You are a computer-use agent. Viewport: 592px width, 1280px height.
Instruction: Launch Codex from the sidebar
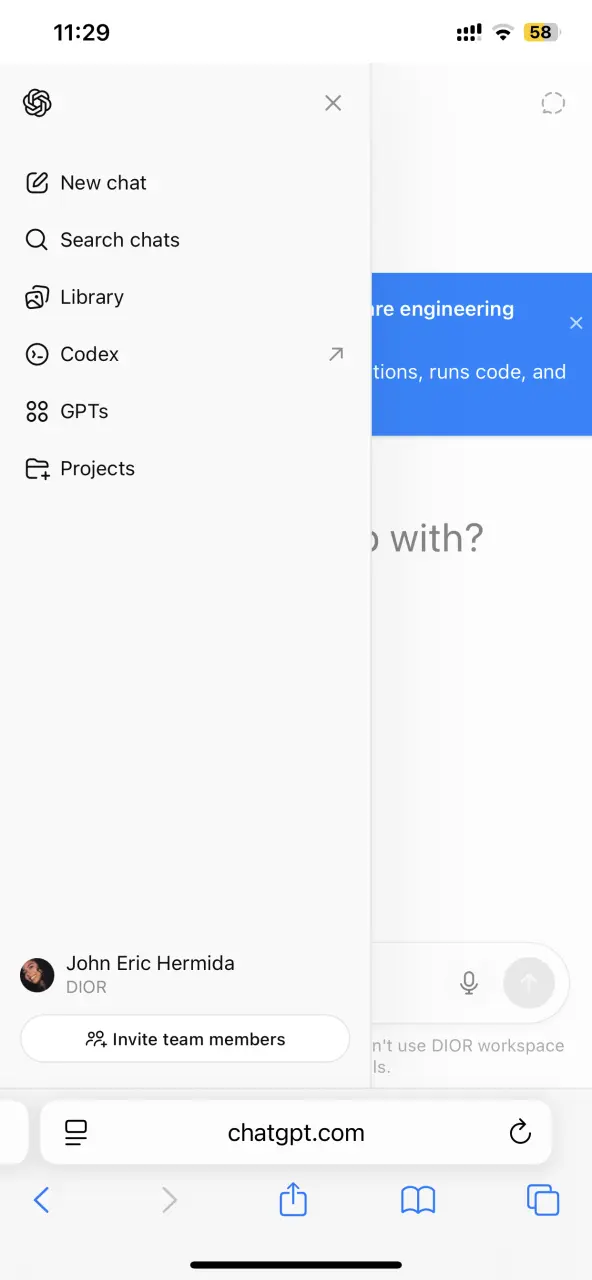[x=185, y=354]
